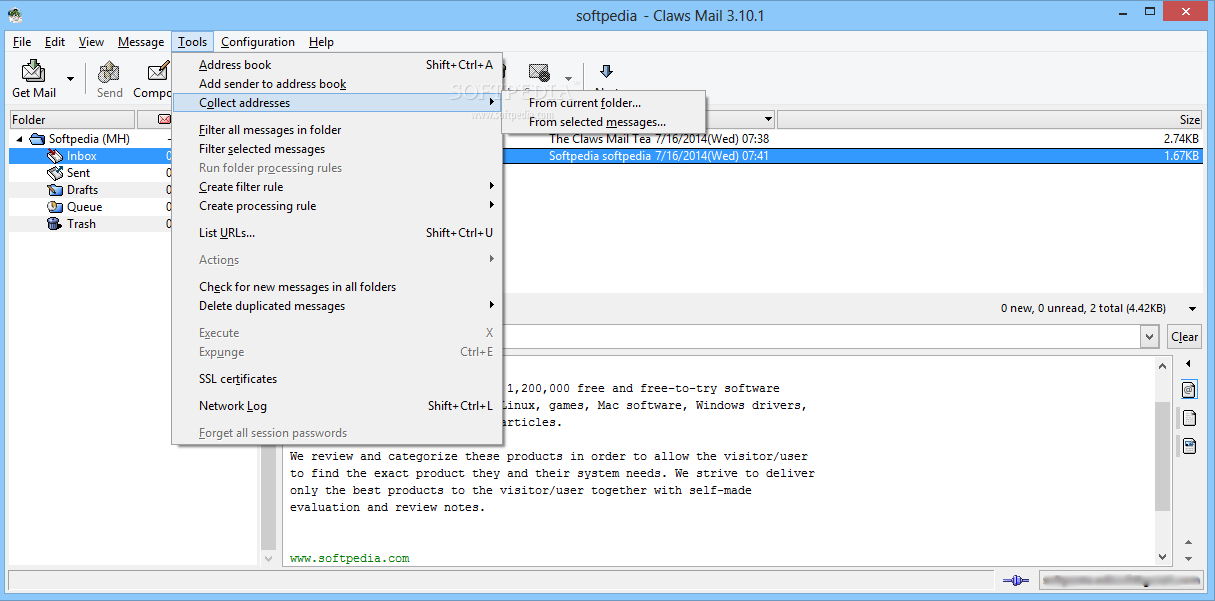
Task: Expand the Create processing rule submenu
Action: (337, 206)
